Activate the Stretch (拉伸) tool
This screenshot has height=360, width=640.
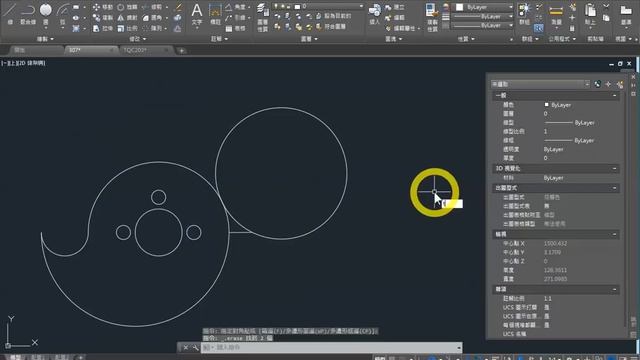pos(102,29)
